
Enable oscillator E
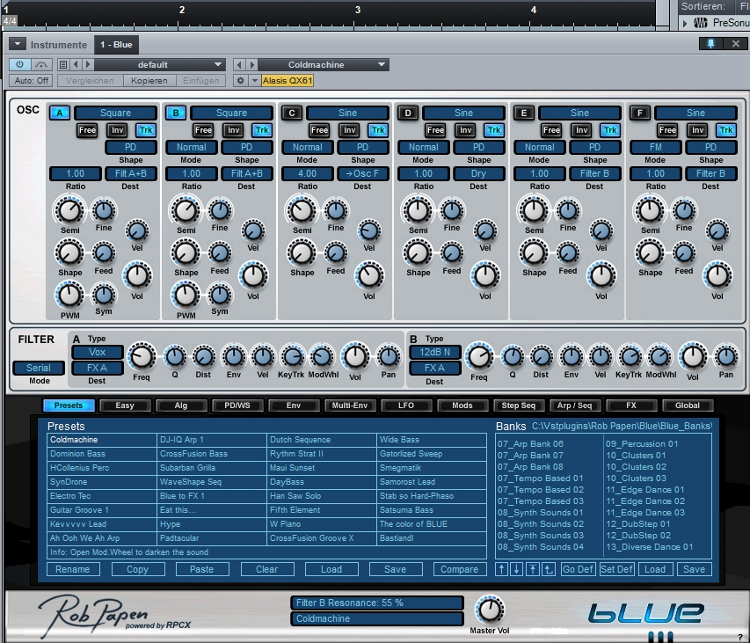click(524, 113)
